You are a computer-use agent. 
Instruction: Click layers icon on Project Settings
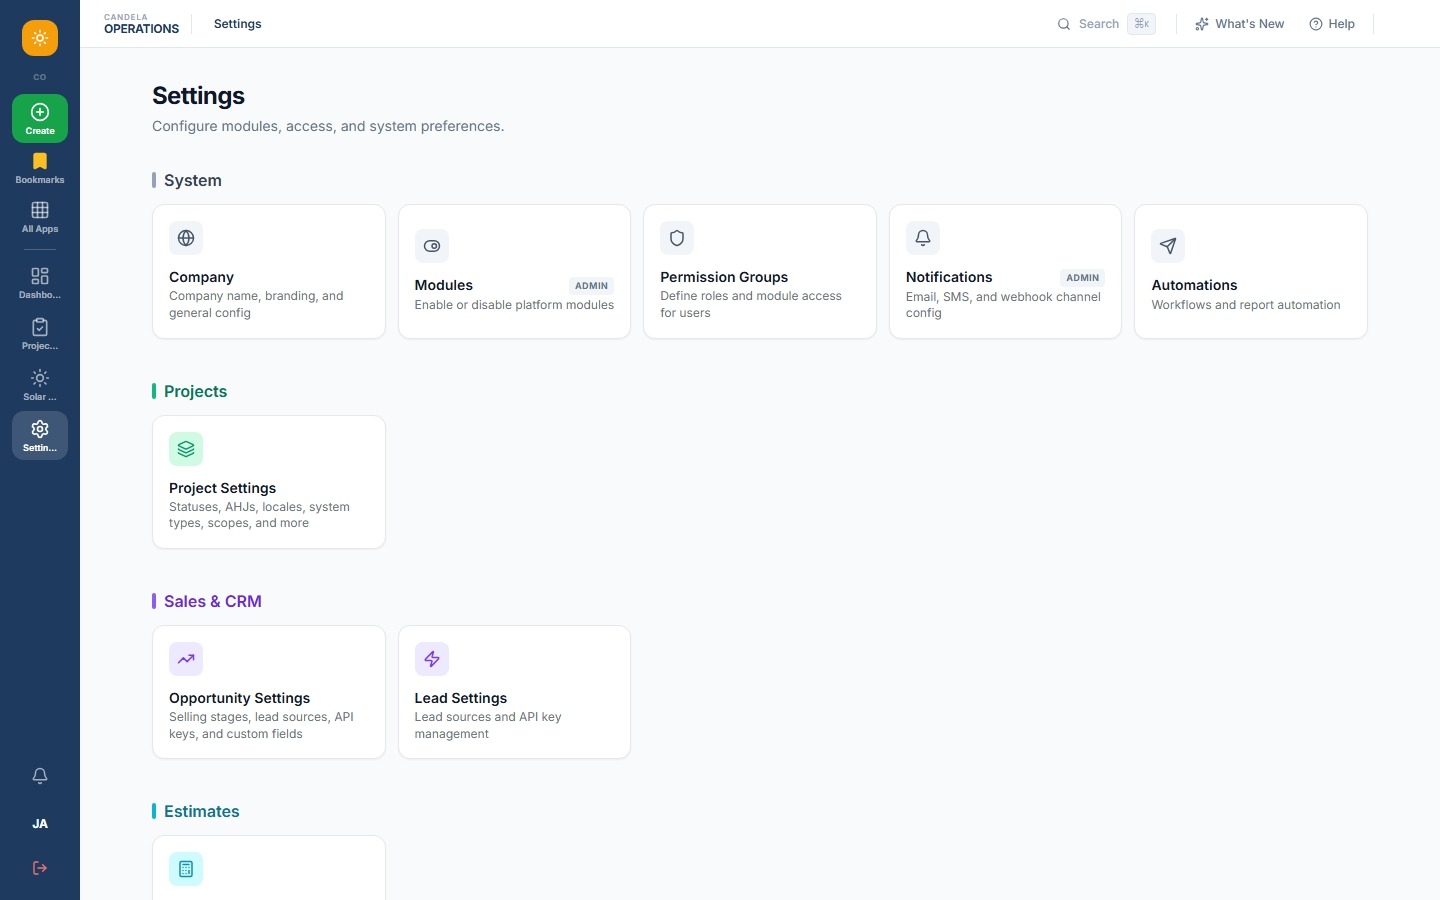186,449
